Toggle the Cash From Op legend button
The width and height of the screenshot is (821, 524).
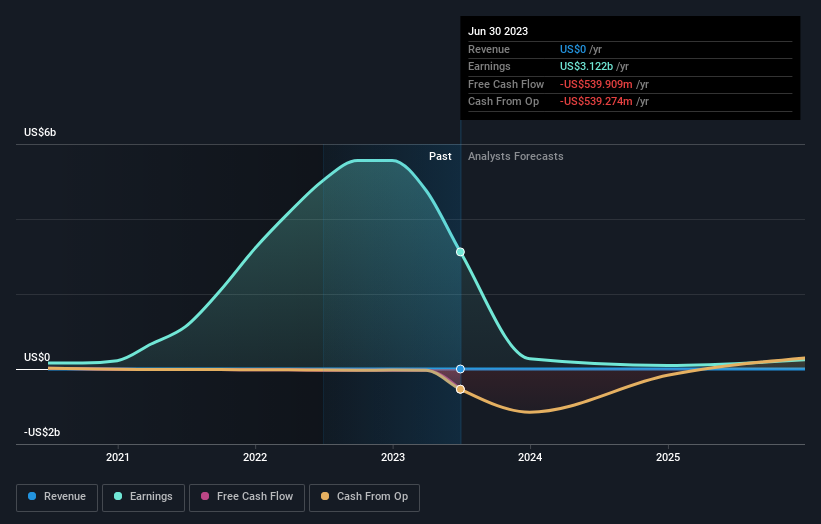[x=364, y=497]
